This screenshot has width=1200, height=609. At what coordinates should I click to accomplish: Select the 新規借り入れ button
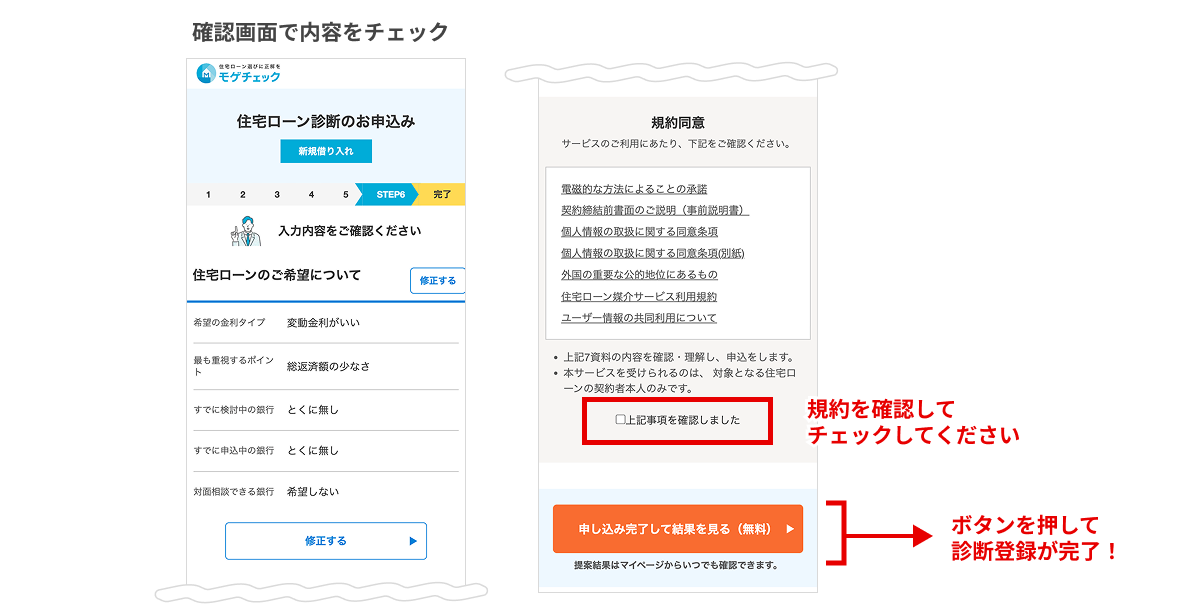click(x=325, y=152)
